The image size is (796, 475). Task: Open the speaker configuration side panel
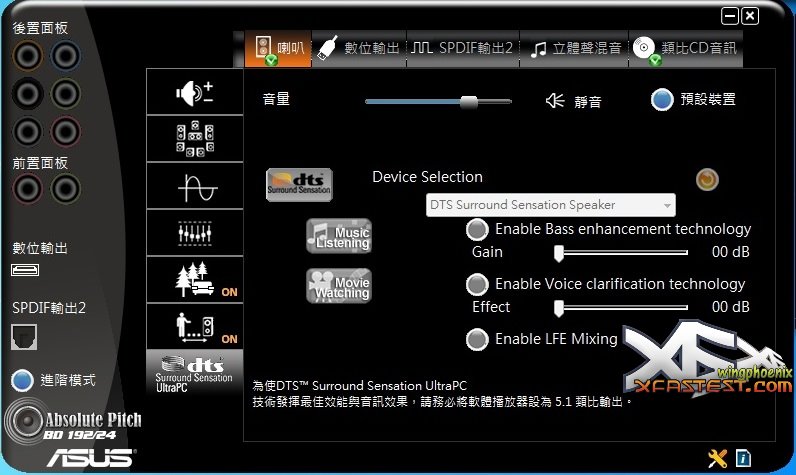point(195,139)
